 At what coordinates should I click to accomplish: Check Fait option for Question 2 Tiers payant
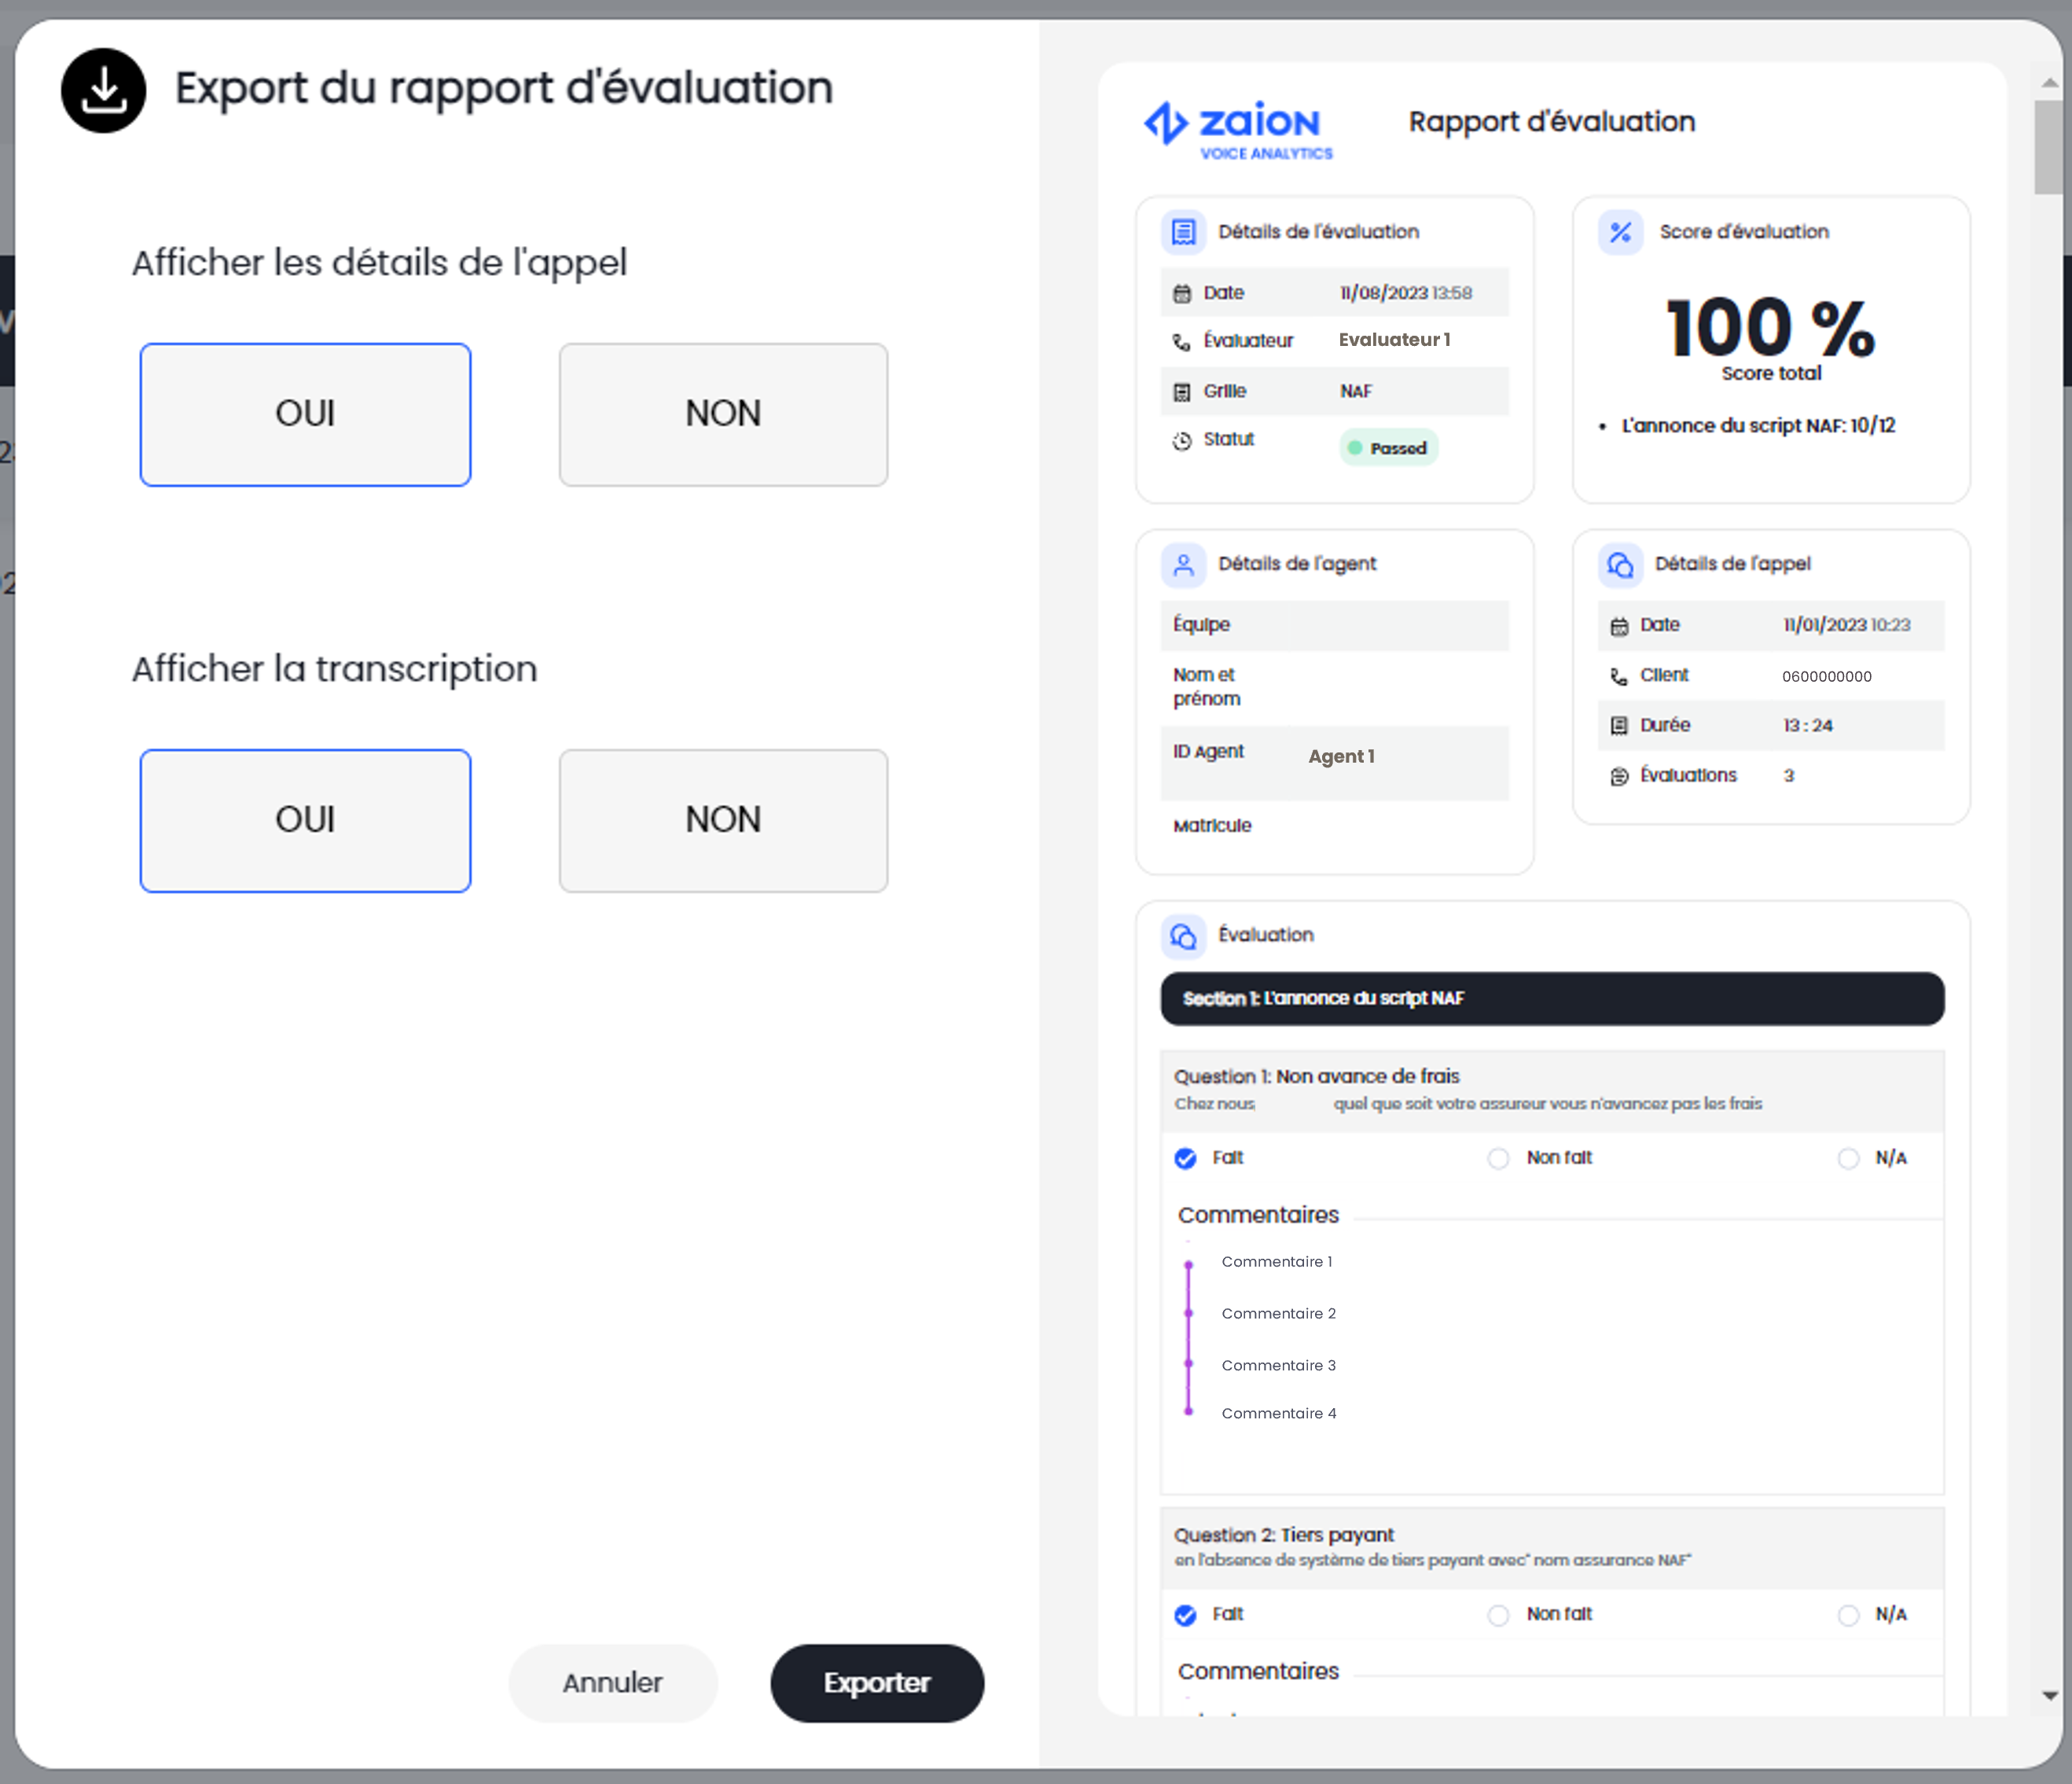pyautogui.click(x=1185, y=1615)
